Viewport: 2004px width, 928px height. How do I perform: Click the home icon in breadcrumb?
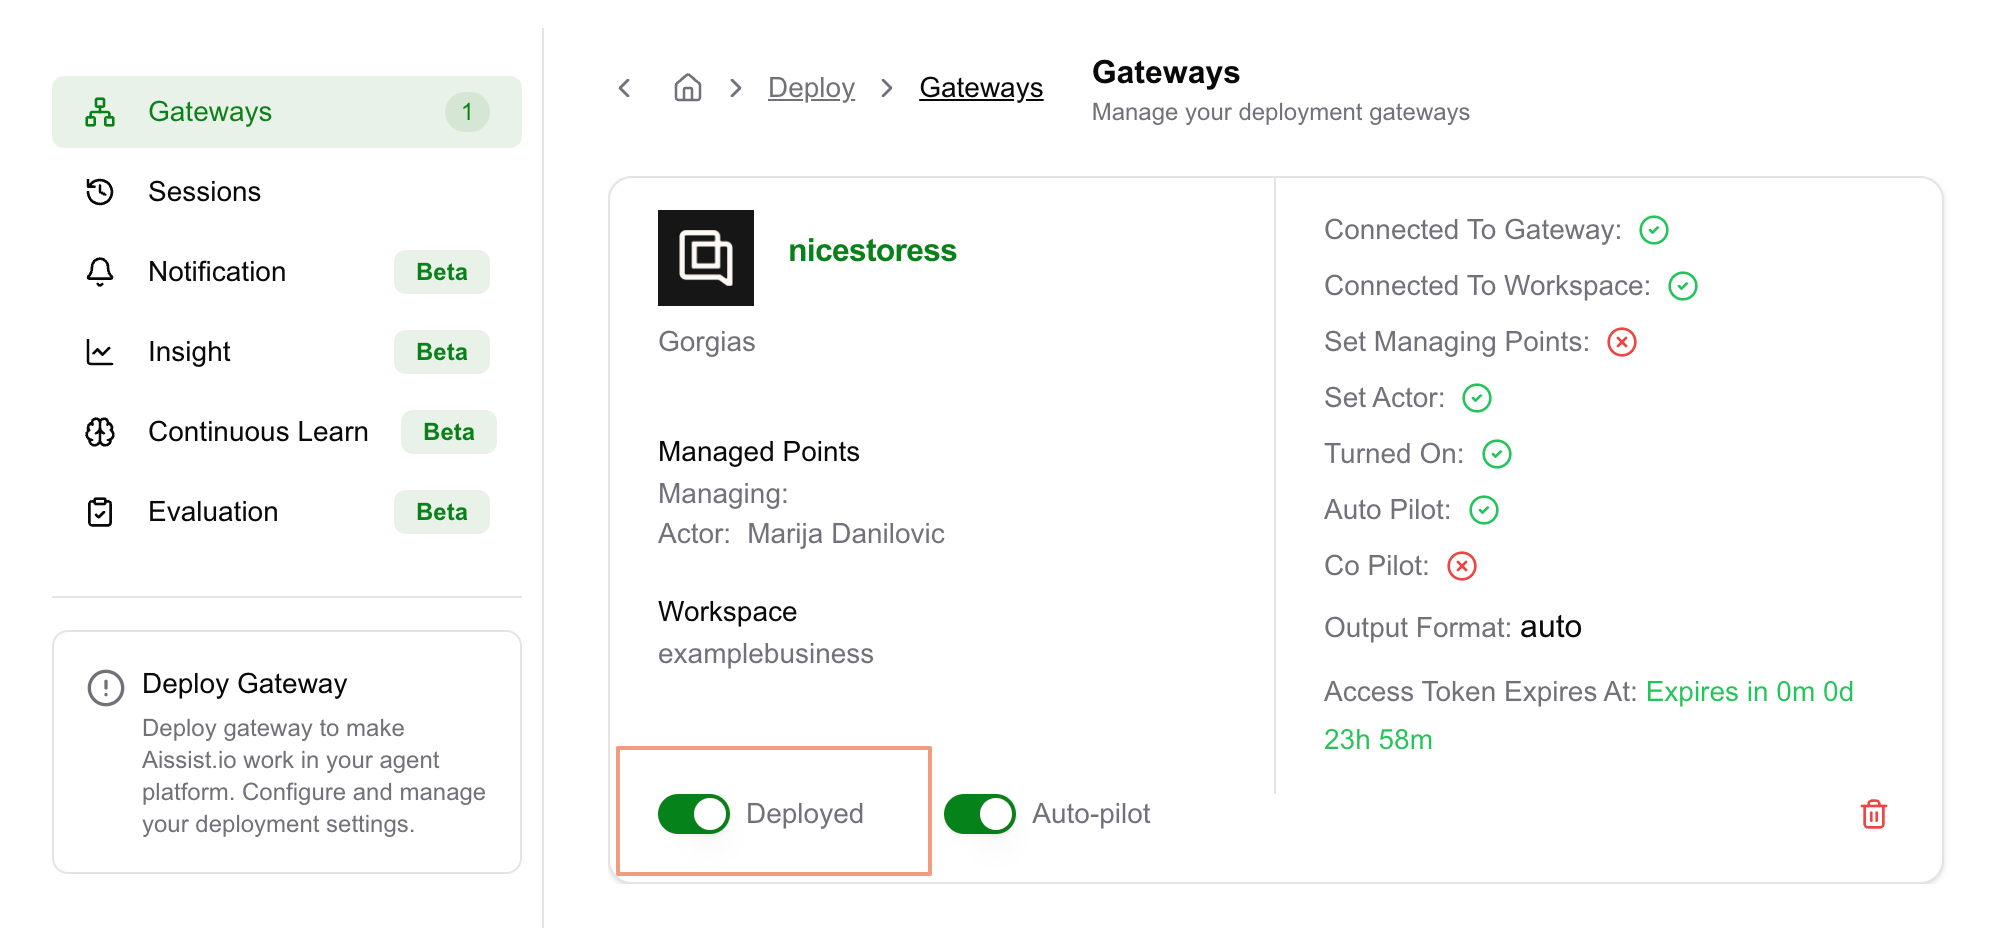688,88
